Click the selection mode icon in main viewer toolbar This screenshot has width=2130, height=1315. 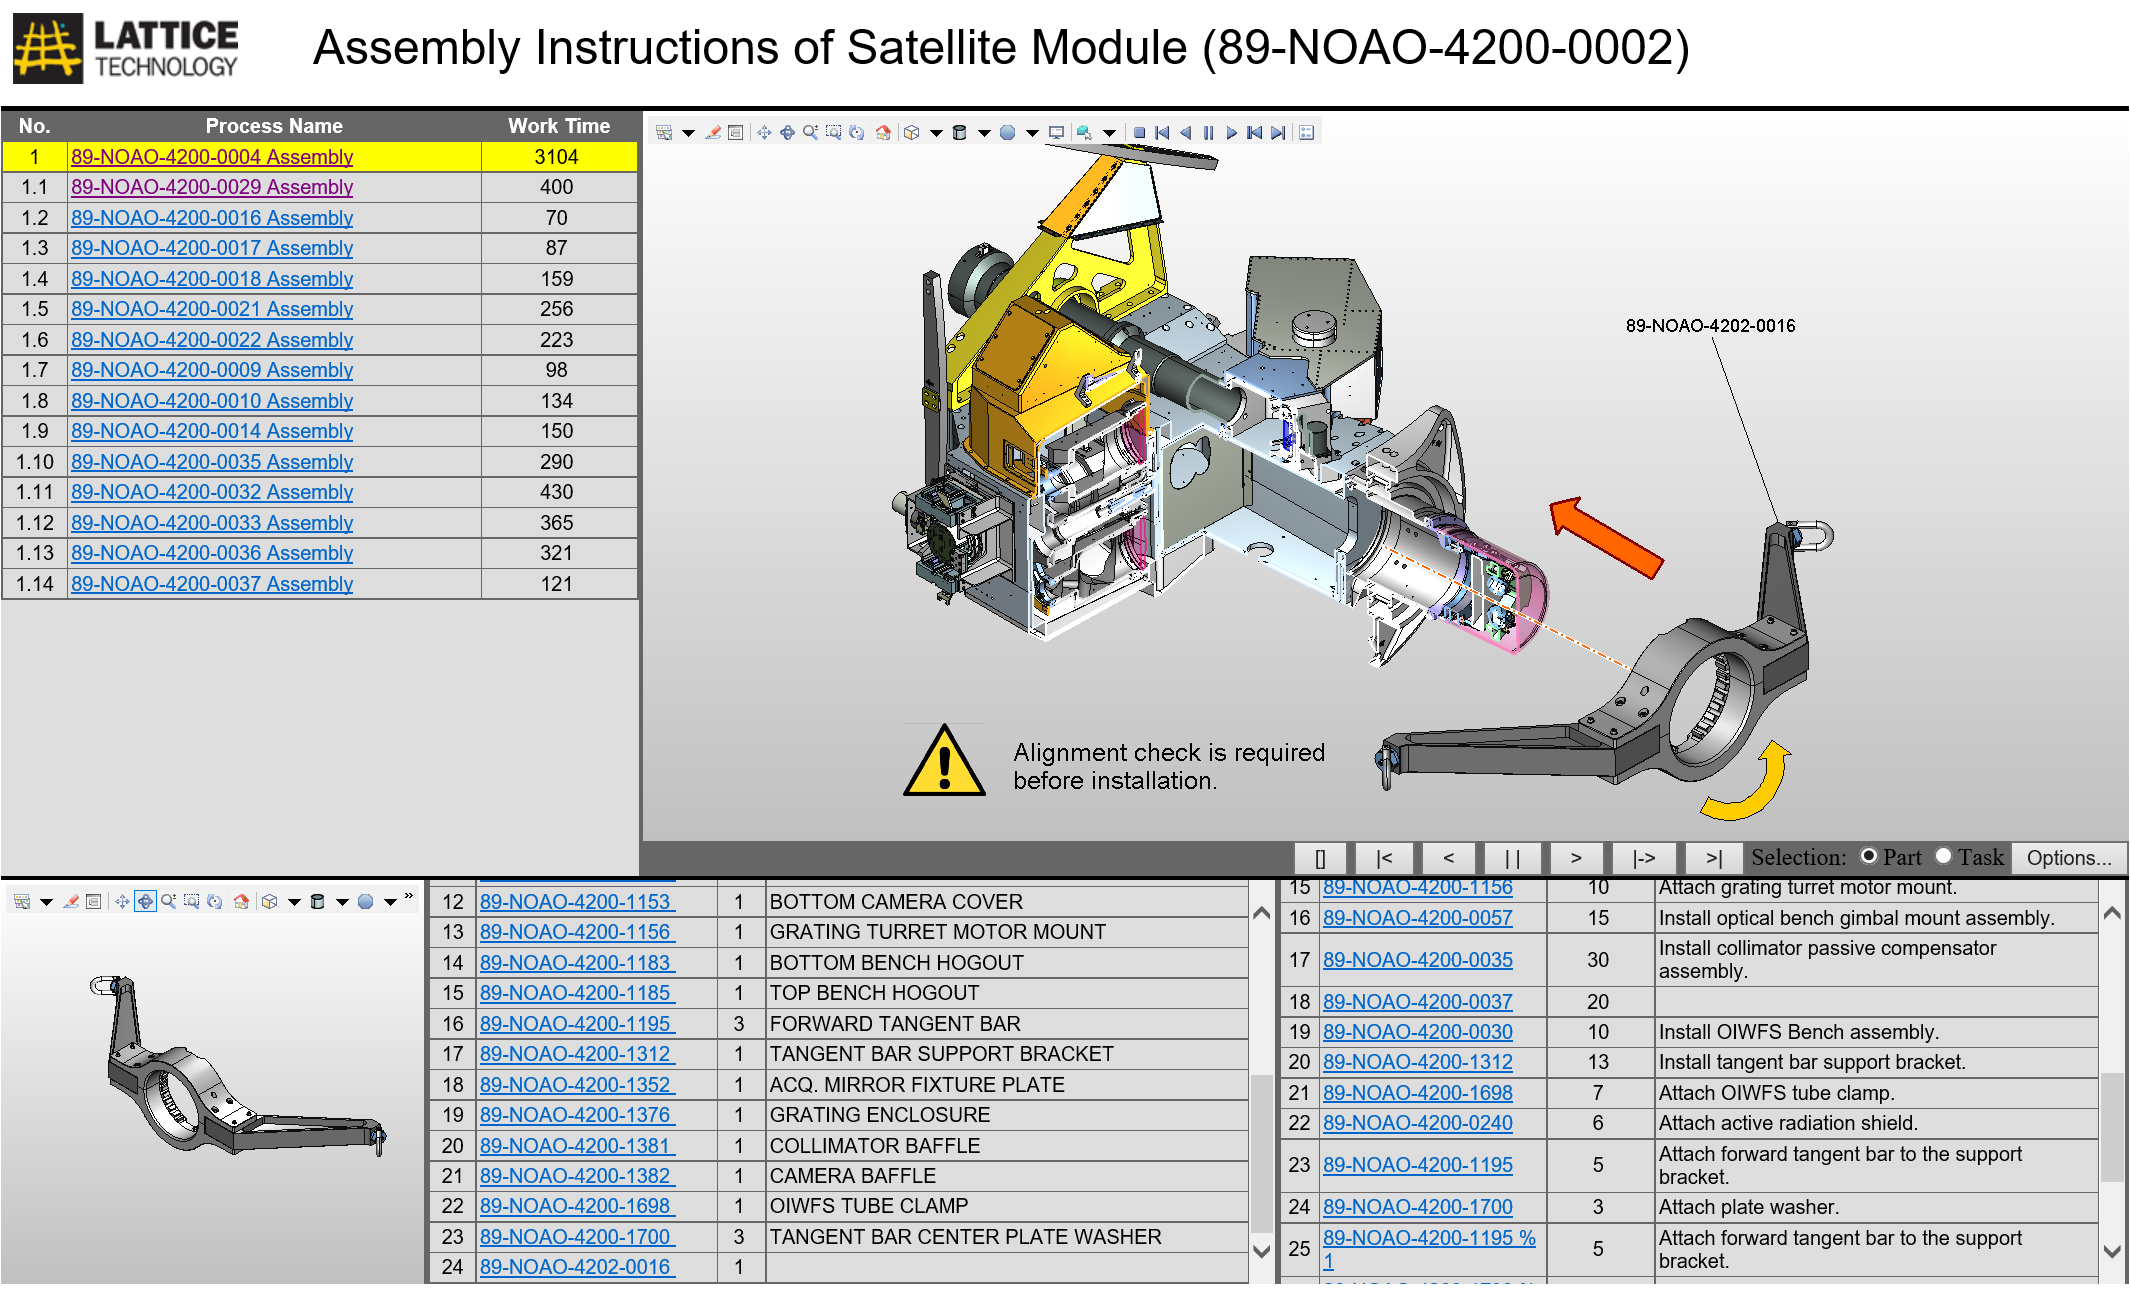click(x=664, y=132)
